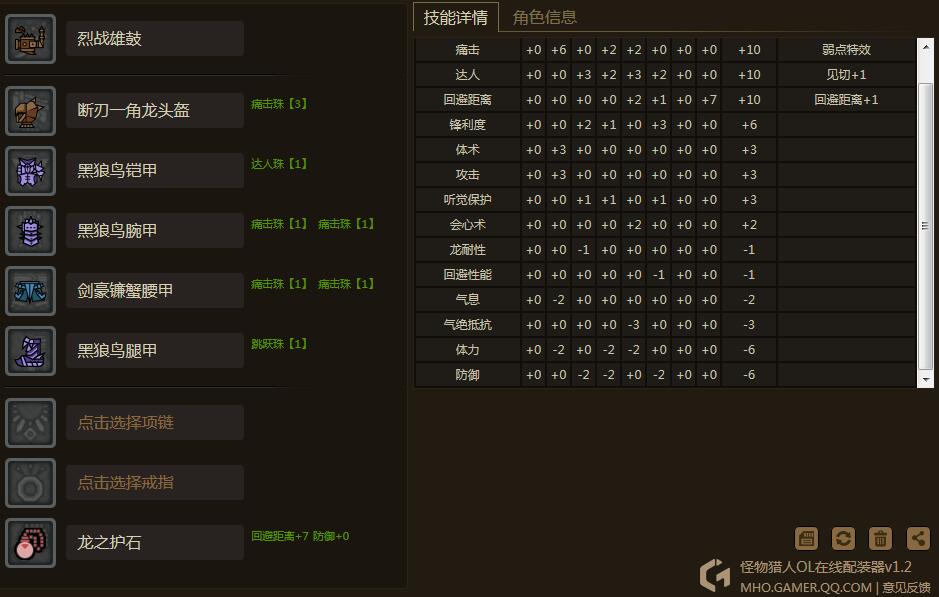Click the 黑狼鸟腿甲 leg armor icon
Viewport: 939px width, 597px height.
point(31,351)
